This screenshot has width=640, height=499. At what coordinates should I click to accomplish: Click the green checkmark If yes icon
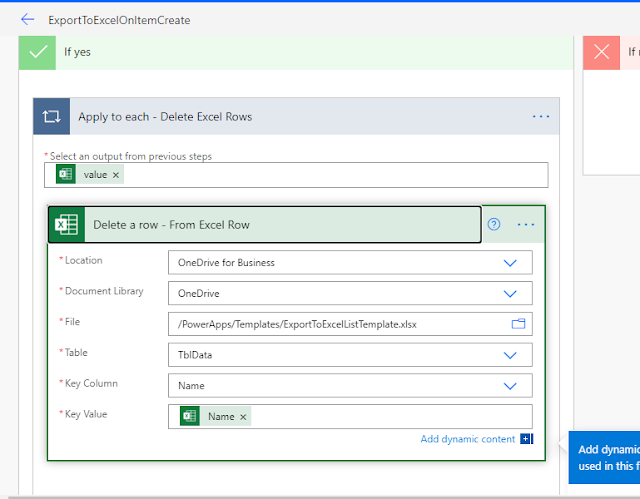pyautogui.click(x=37, y=52)
